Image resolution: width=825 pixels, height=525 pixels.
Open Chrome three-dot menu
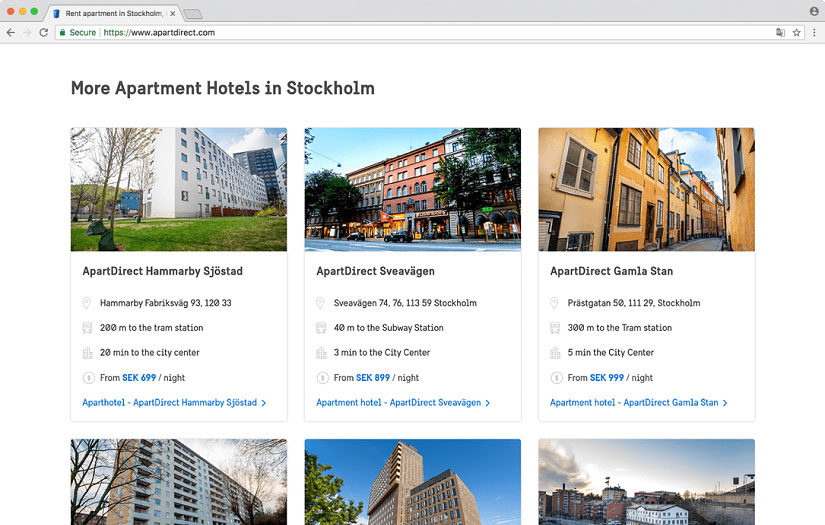[x=814, y=33]
